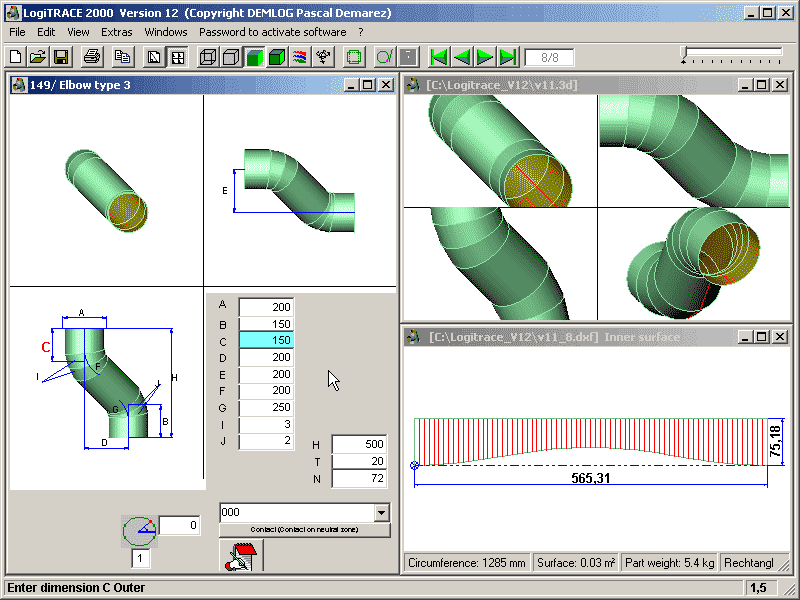Copy using the two-pages toolbar icon
This screenshot has width=800, height=600.
point(122,57)
